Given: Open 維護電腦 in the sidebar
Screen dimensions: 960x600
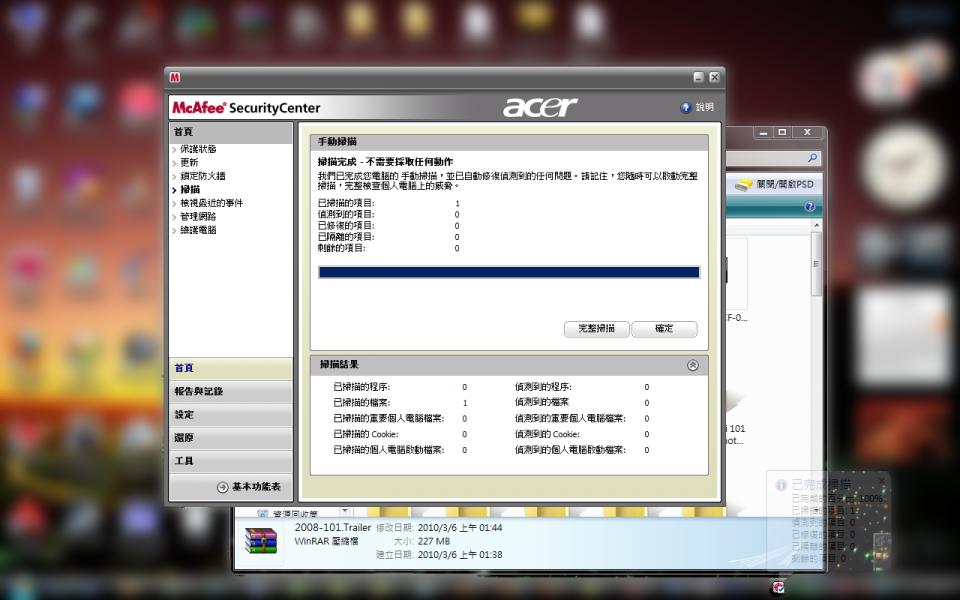Looking at the screenshot, I should (x=198, y=230).
